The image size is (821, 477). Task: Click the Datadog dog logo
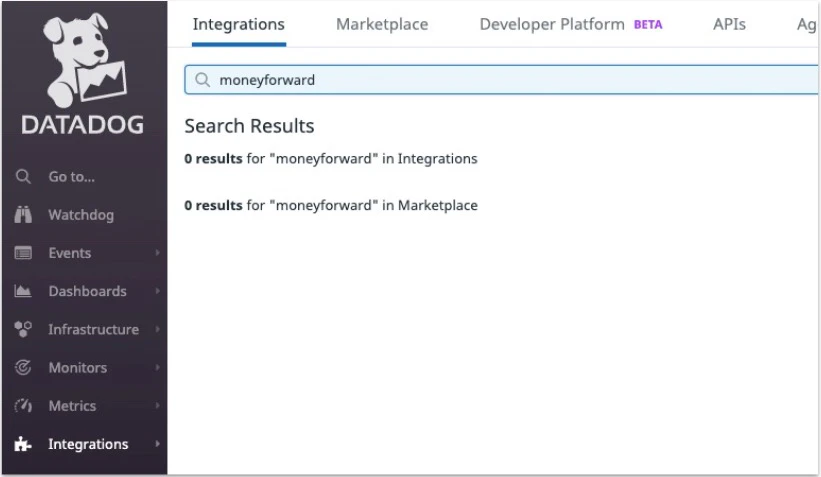84,60
